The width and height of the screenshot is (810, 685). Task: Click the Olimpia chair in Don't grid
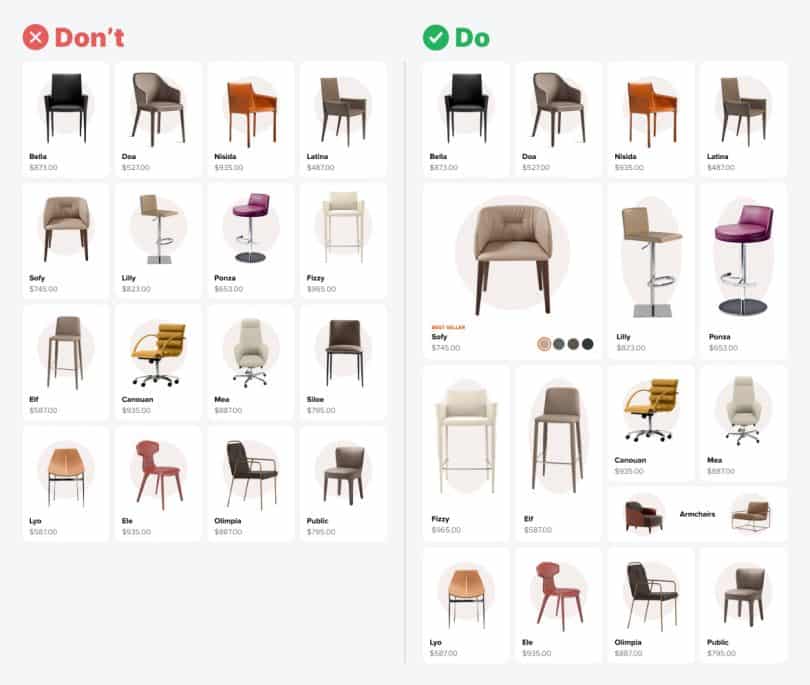point(251,484)
